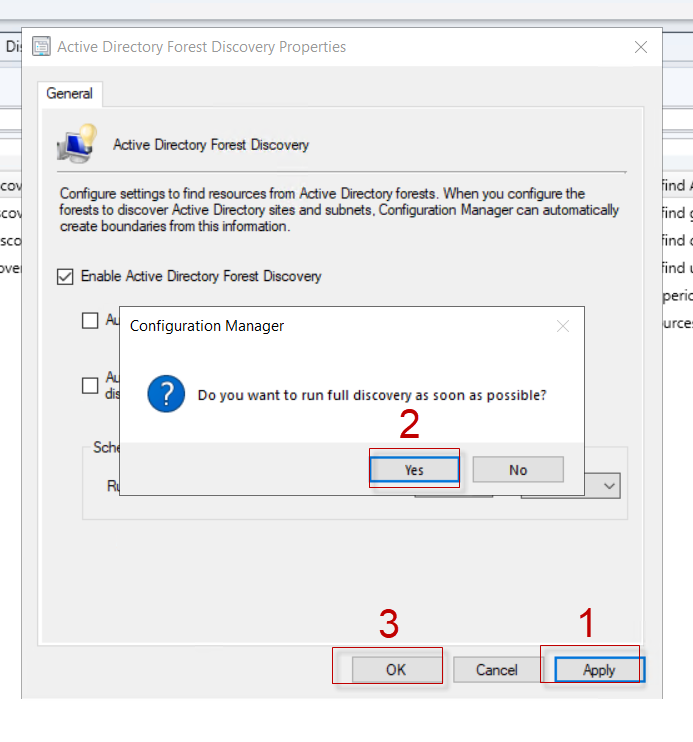Toggle the second unchecked Au... checkbox
The height and width of the screenshot is (742, 693).
pyautogui.click(x=90, y=385)
